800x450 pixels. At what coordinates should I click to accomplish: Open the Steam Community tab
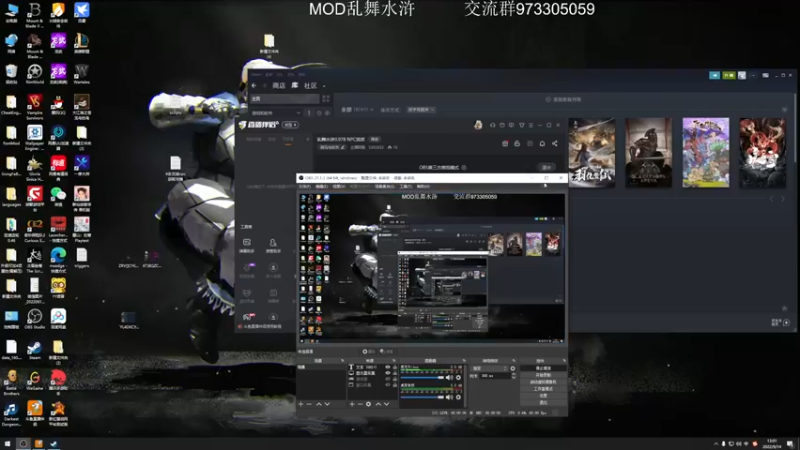click(311, 86)
